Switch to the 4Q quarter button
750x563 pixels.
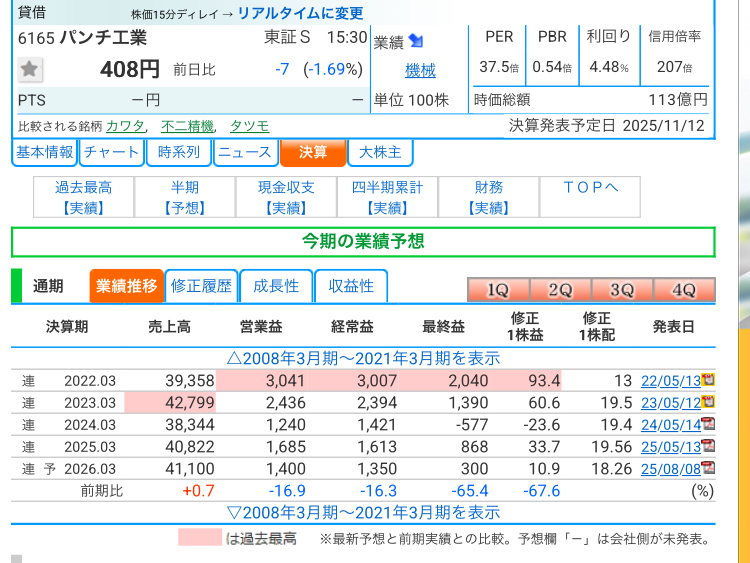[684, 290]
